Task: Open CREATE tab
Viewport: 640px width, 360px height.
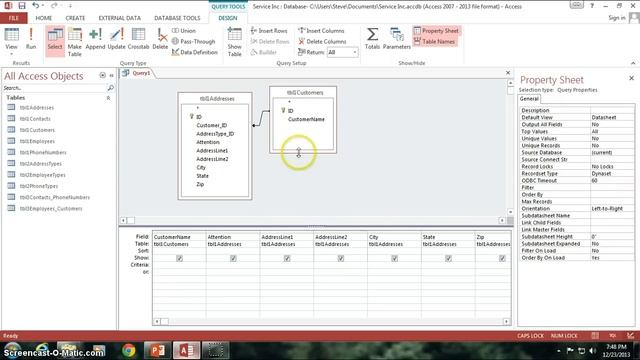Action: [76, 18]
